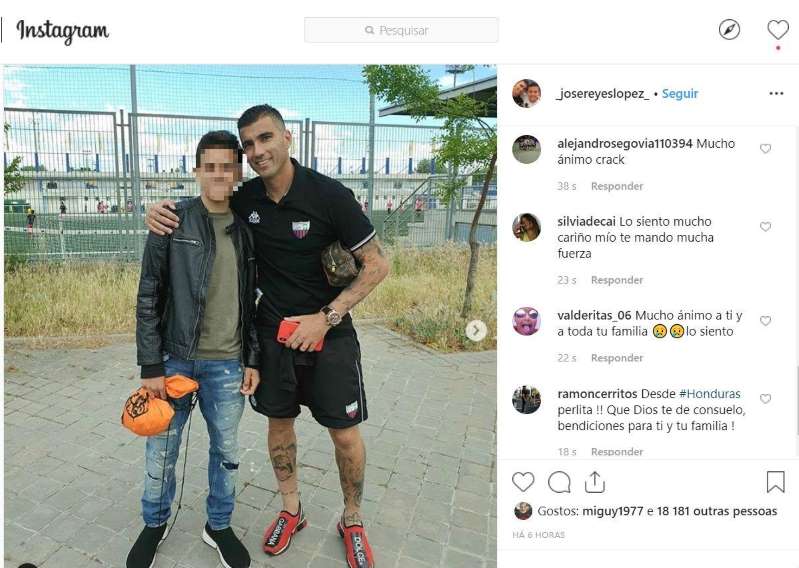Like ramoncerritos's comment

click(x=765, y=399)
